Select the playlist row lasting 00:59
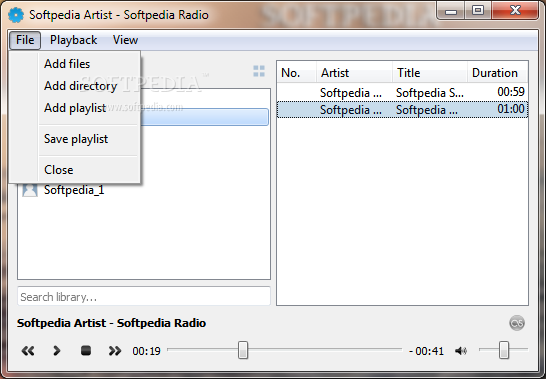Viewport: 546px width, 379px height. pyautogui.click(x=403, y=92)
